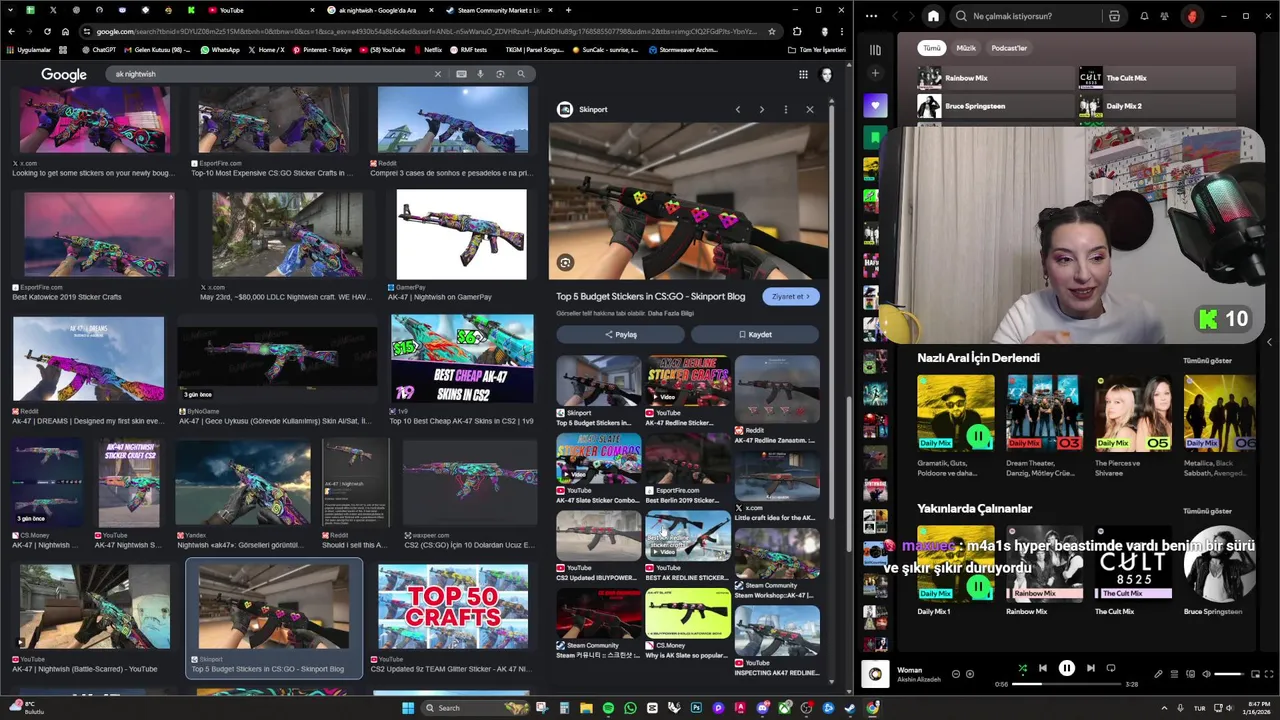Open TOP 50 CRAFTS YouTube image result
Image resolution: width=1280 pixels, height=720 pixels.
click(453, 606)
